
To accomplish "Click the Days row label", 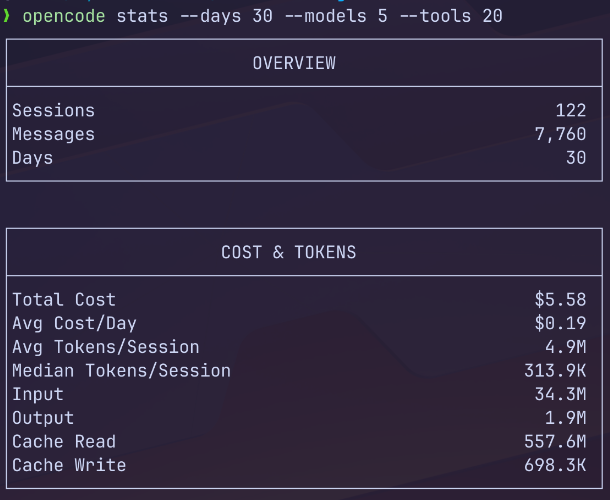I will 33,158.
